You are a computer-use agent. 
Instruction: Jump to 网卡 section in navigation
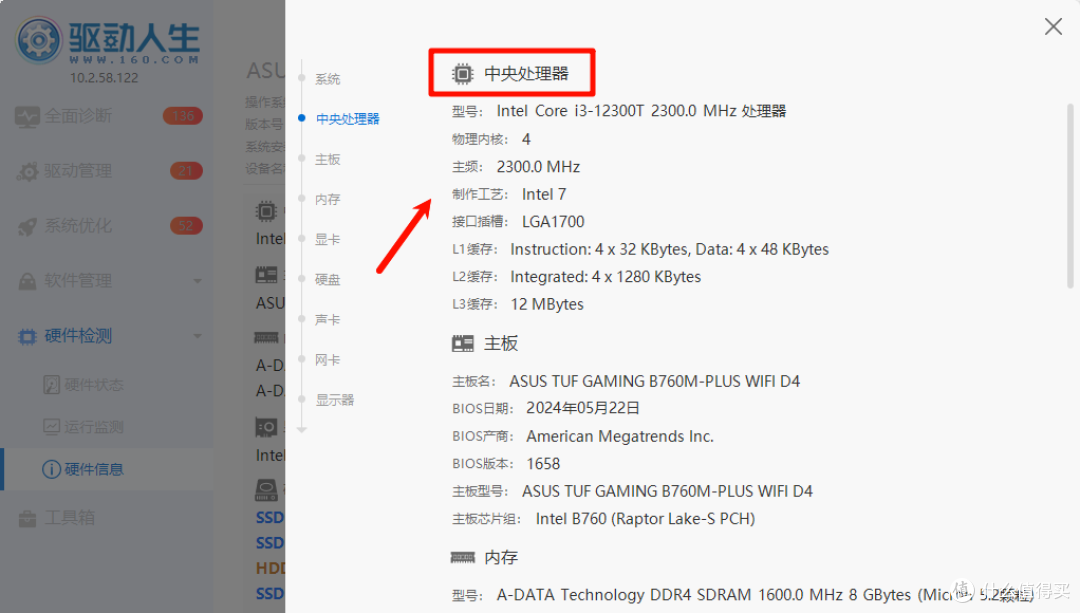click(328, 360)
